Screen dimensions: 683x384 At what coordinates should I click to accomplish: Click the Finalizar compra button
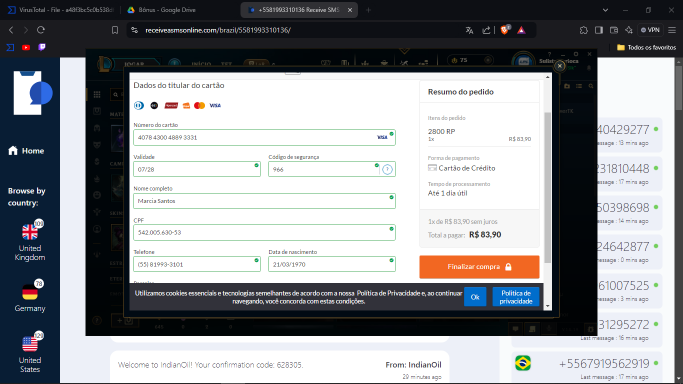click(x=479, y=267)
